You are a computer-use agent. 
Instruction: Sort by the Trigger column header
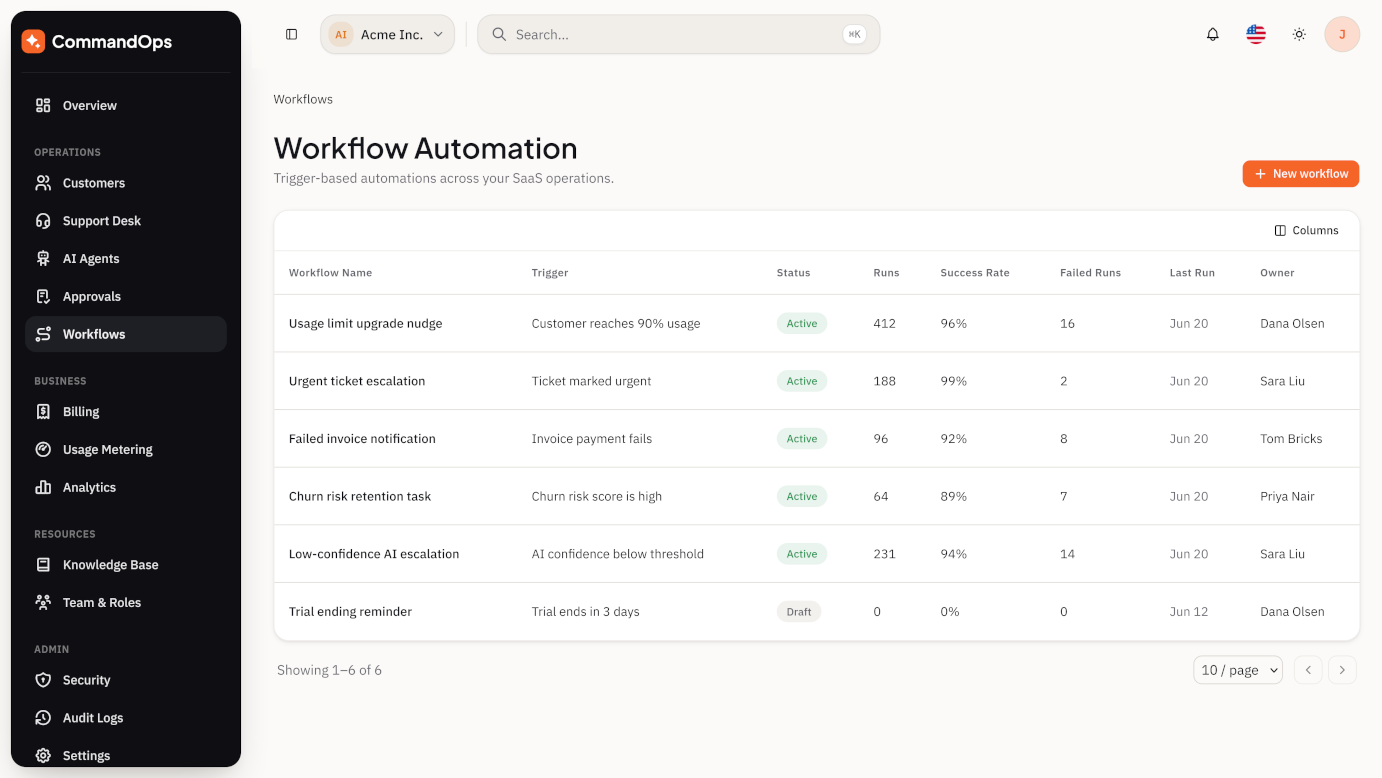point(550,273)
